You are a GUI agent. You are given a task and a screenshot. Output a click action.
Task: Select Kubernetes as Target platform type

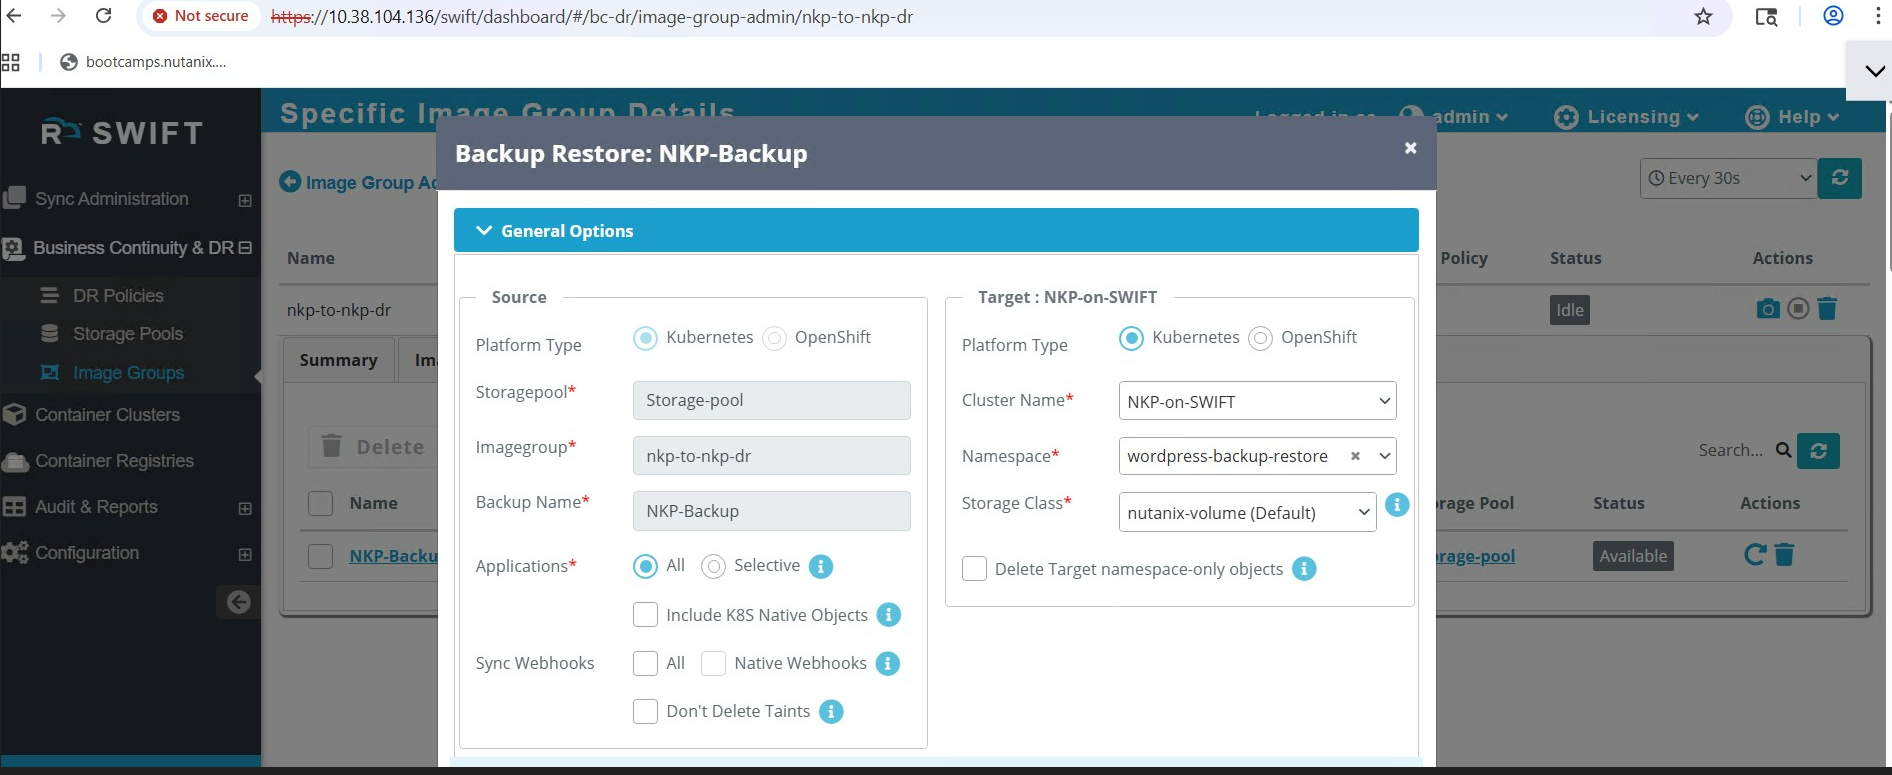point(1131,338)
